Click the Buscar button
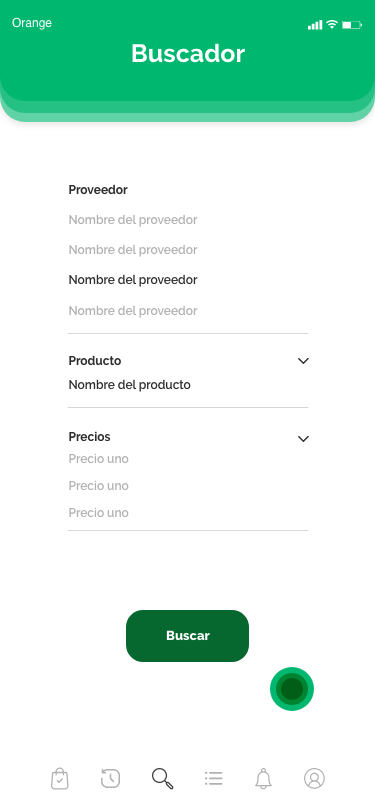This screenshot has height=812, width=375. point(188,636)
